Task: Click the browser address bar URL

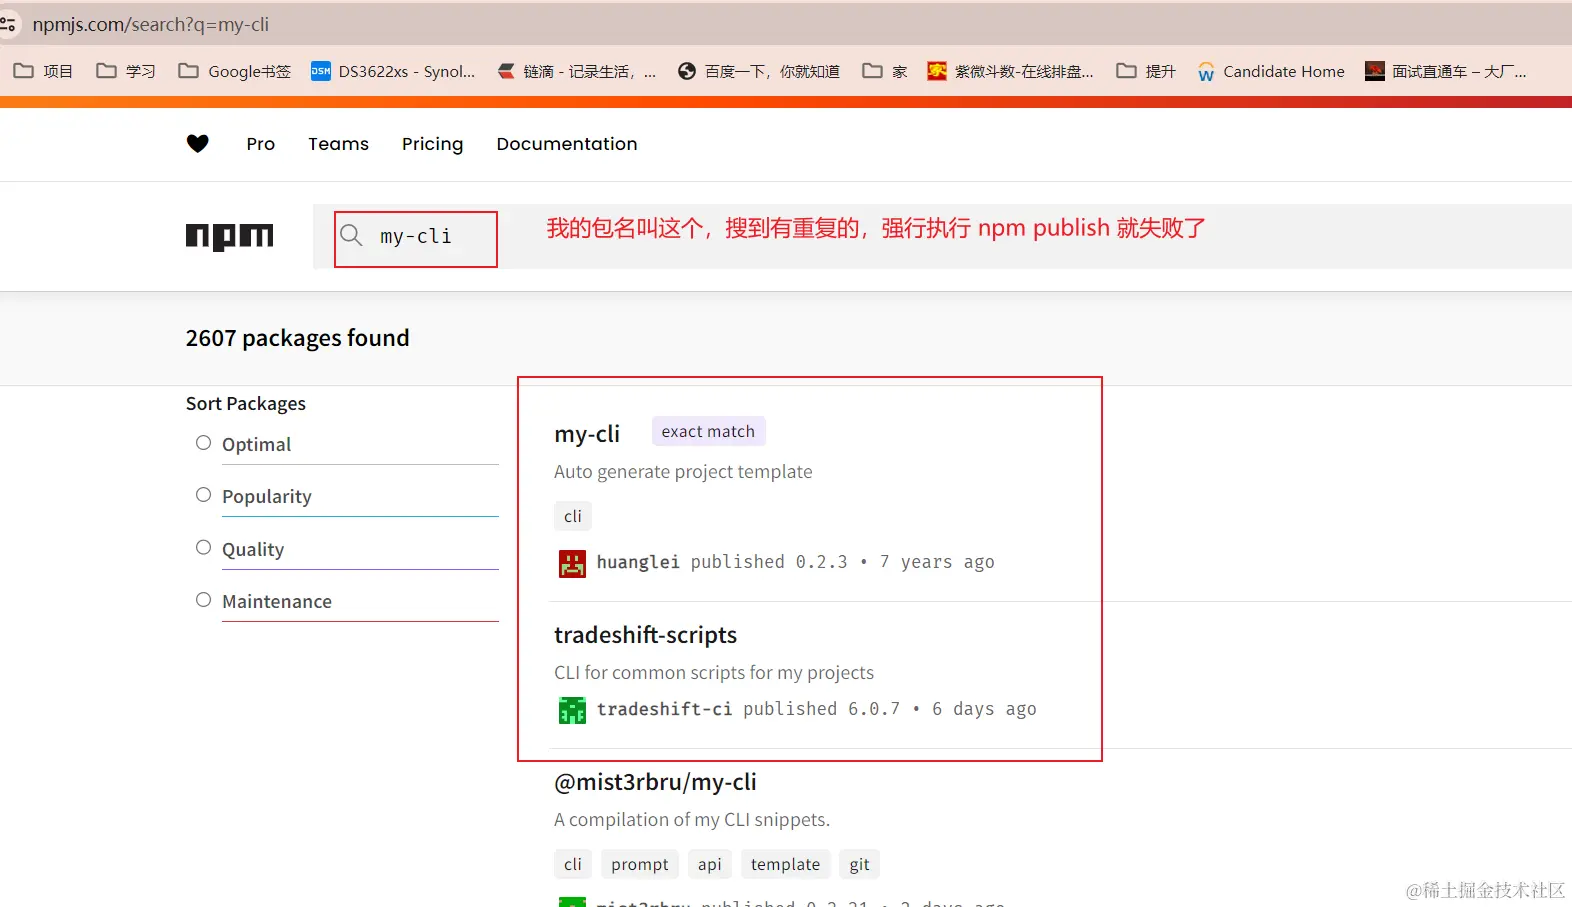Action: [x=151, y=24]
